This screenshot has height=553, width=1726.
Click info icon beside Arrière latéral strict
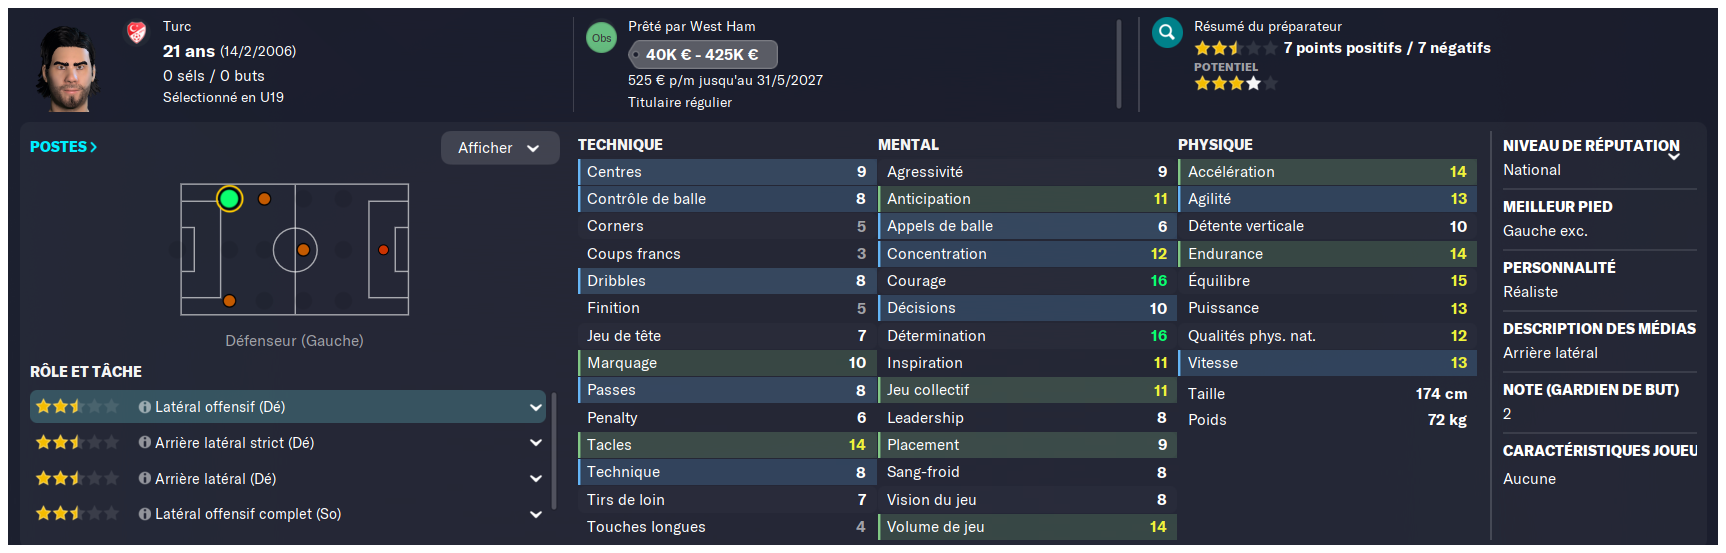pyautogui.click(x=145, y=443)
